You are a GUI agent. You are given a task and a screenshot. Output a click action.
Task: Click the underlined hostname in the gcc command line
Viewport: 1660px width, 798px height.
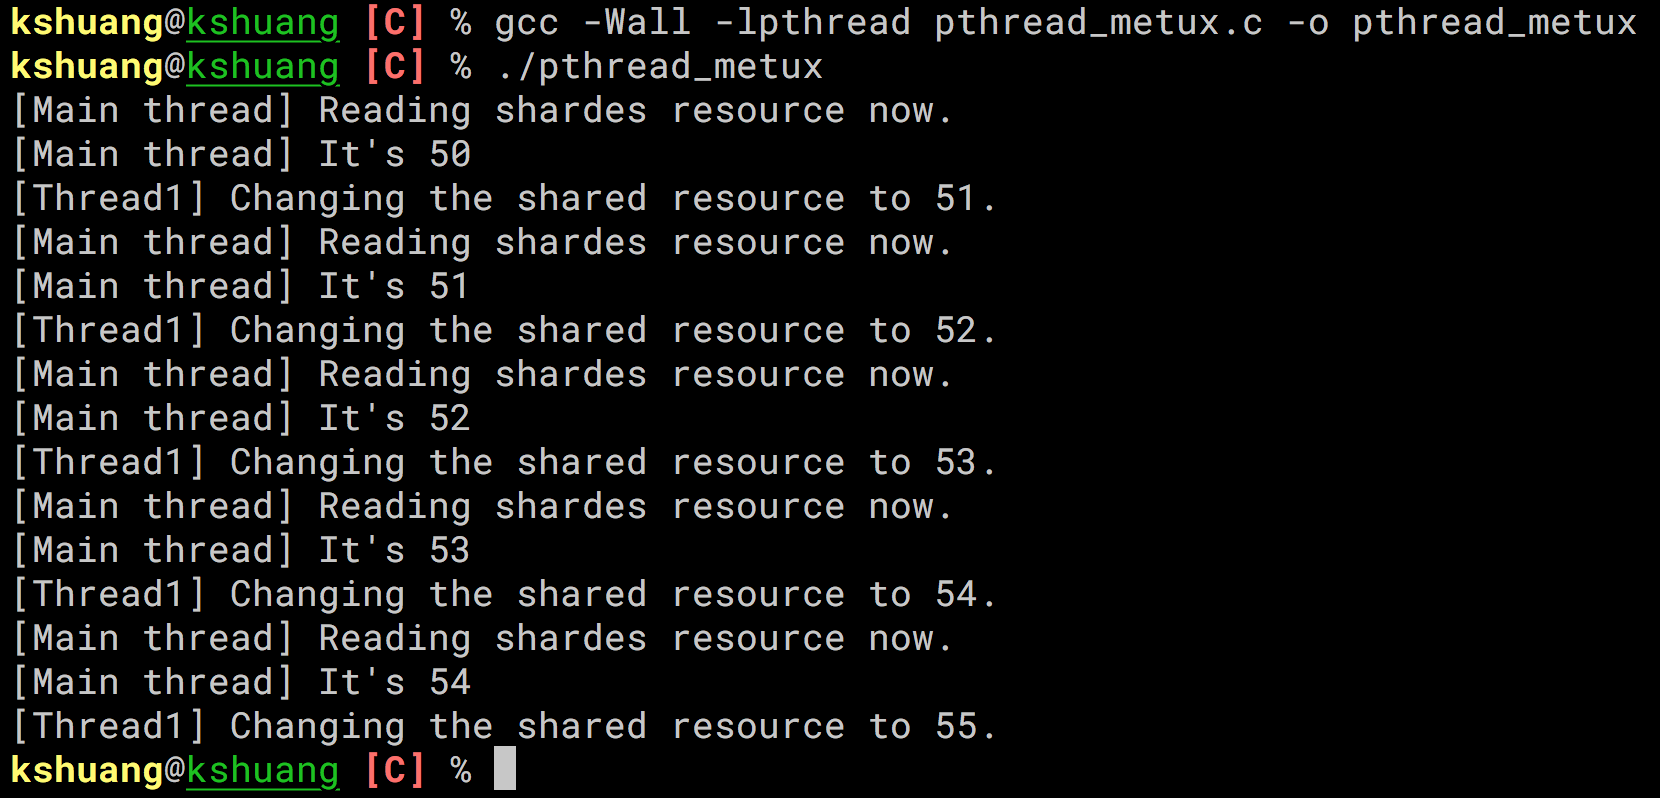262,22
